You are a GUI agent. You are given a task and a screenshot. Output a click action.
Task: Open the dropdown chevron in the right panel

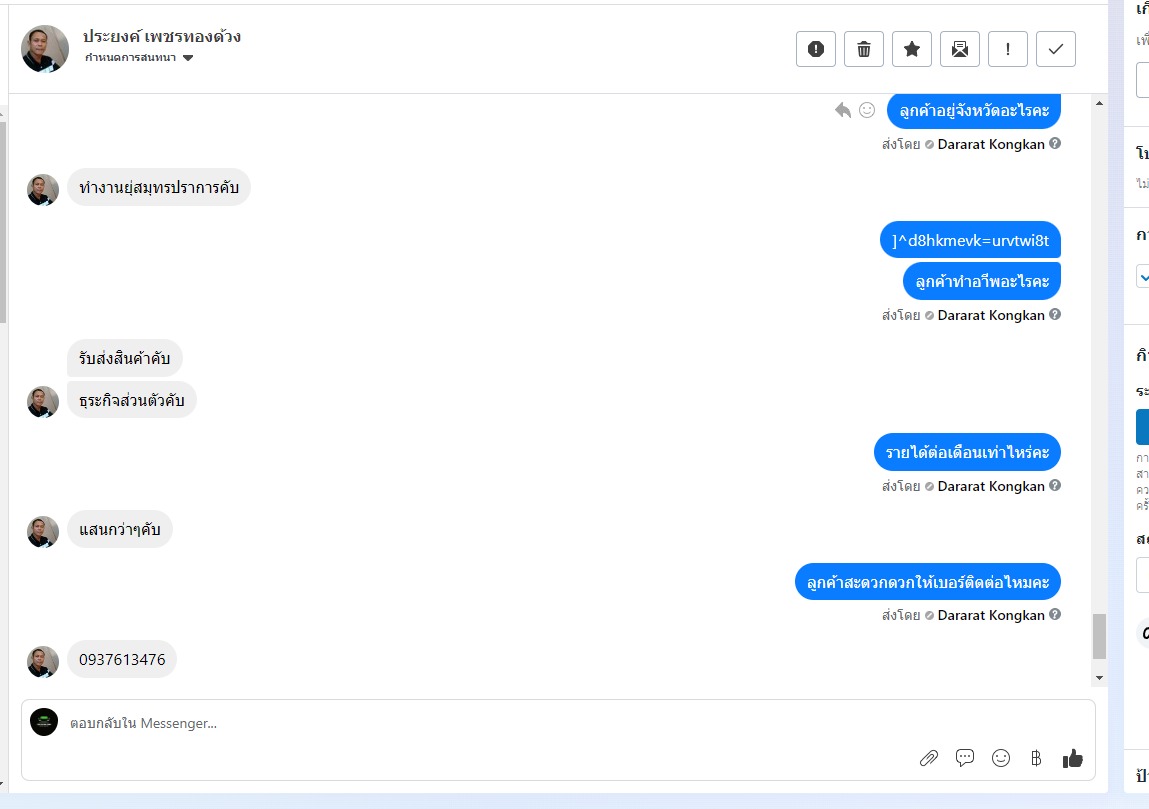pos(1144,277)
